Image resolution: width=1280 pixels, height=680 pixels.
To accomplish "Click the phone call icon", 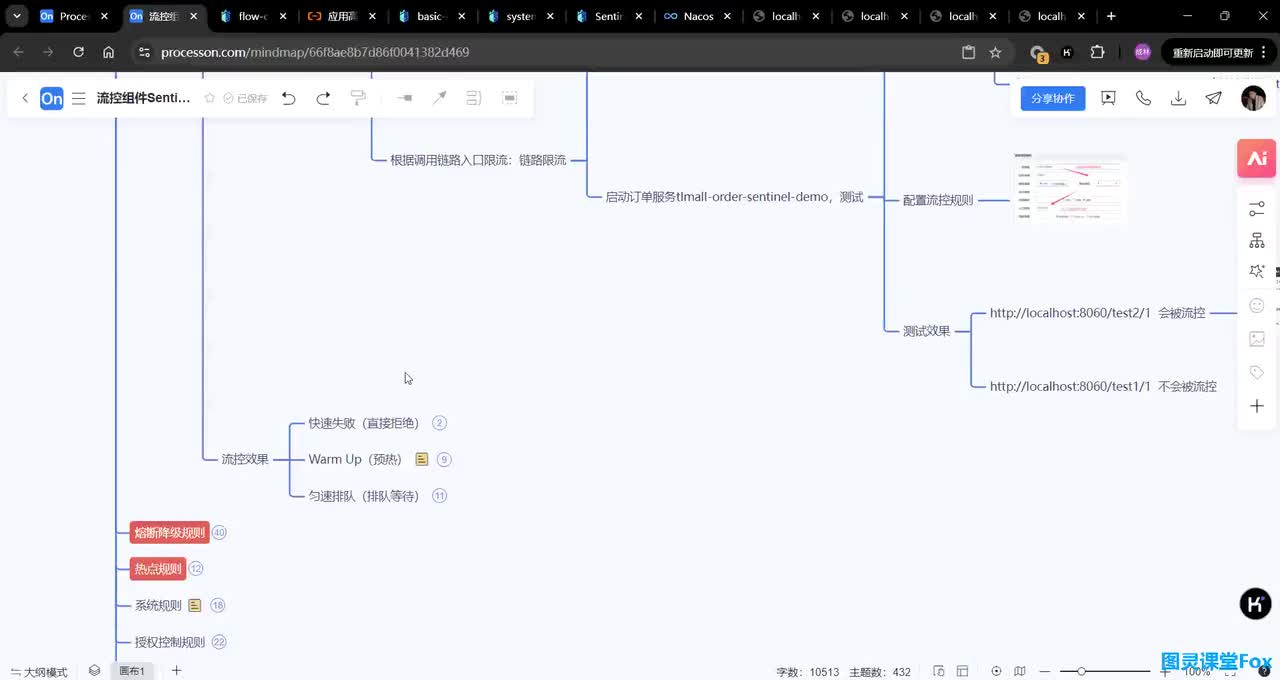I will pyautogui.click(x=1143, y=98).
